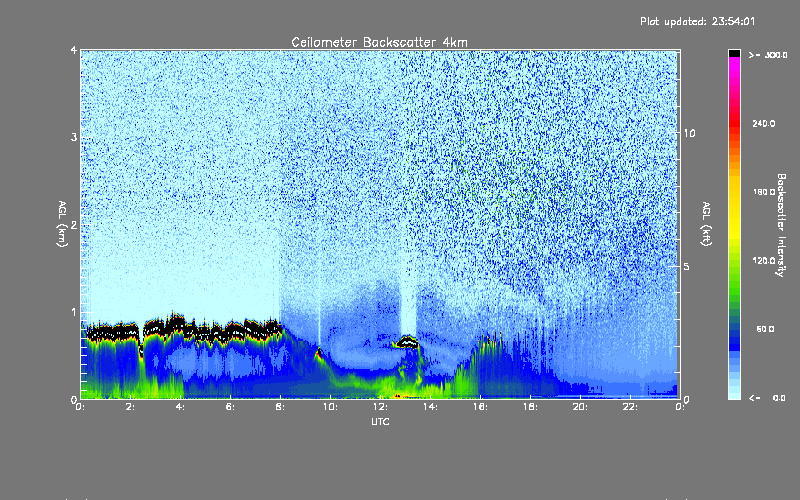
Task: Click the "Plot updated: 23:54:01" timestamp
Action: pyautogui.click(x=697, y=21)
